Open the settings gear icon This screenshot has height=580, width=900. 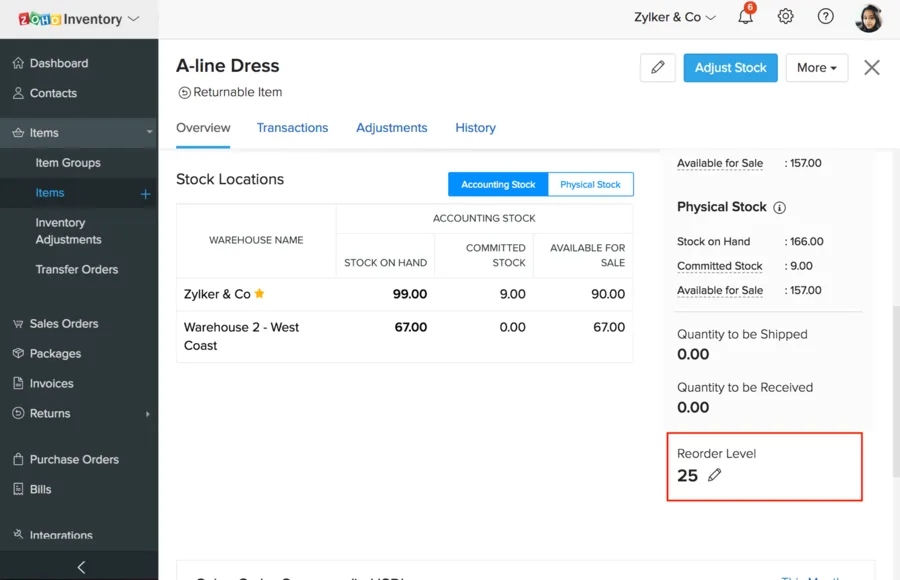pyautogui.click(x=786, y=17)
